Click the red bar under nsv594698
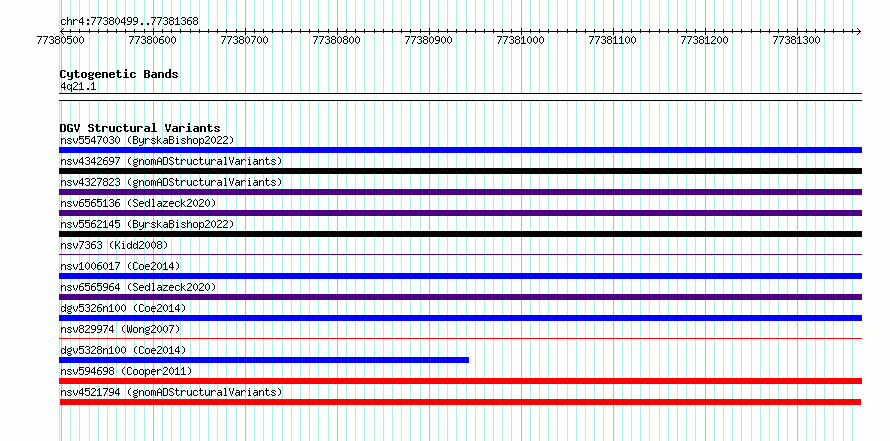The height and width of the screenshot is (441, 890). 460,381
